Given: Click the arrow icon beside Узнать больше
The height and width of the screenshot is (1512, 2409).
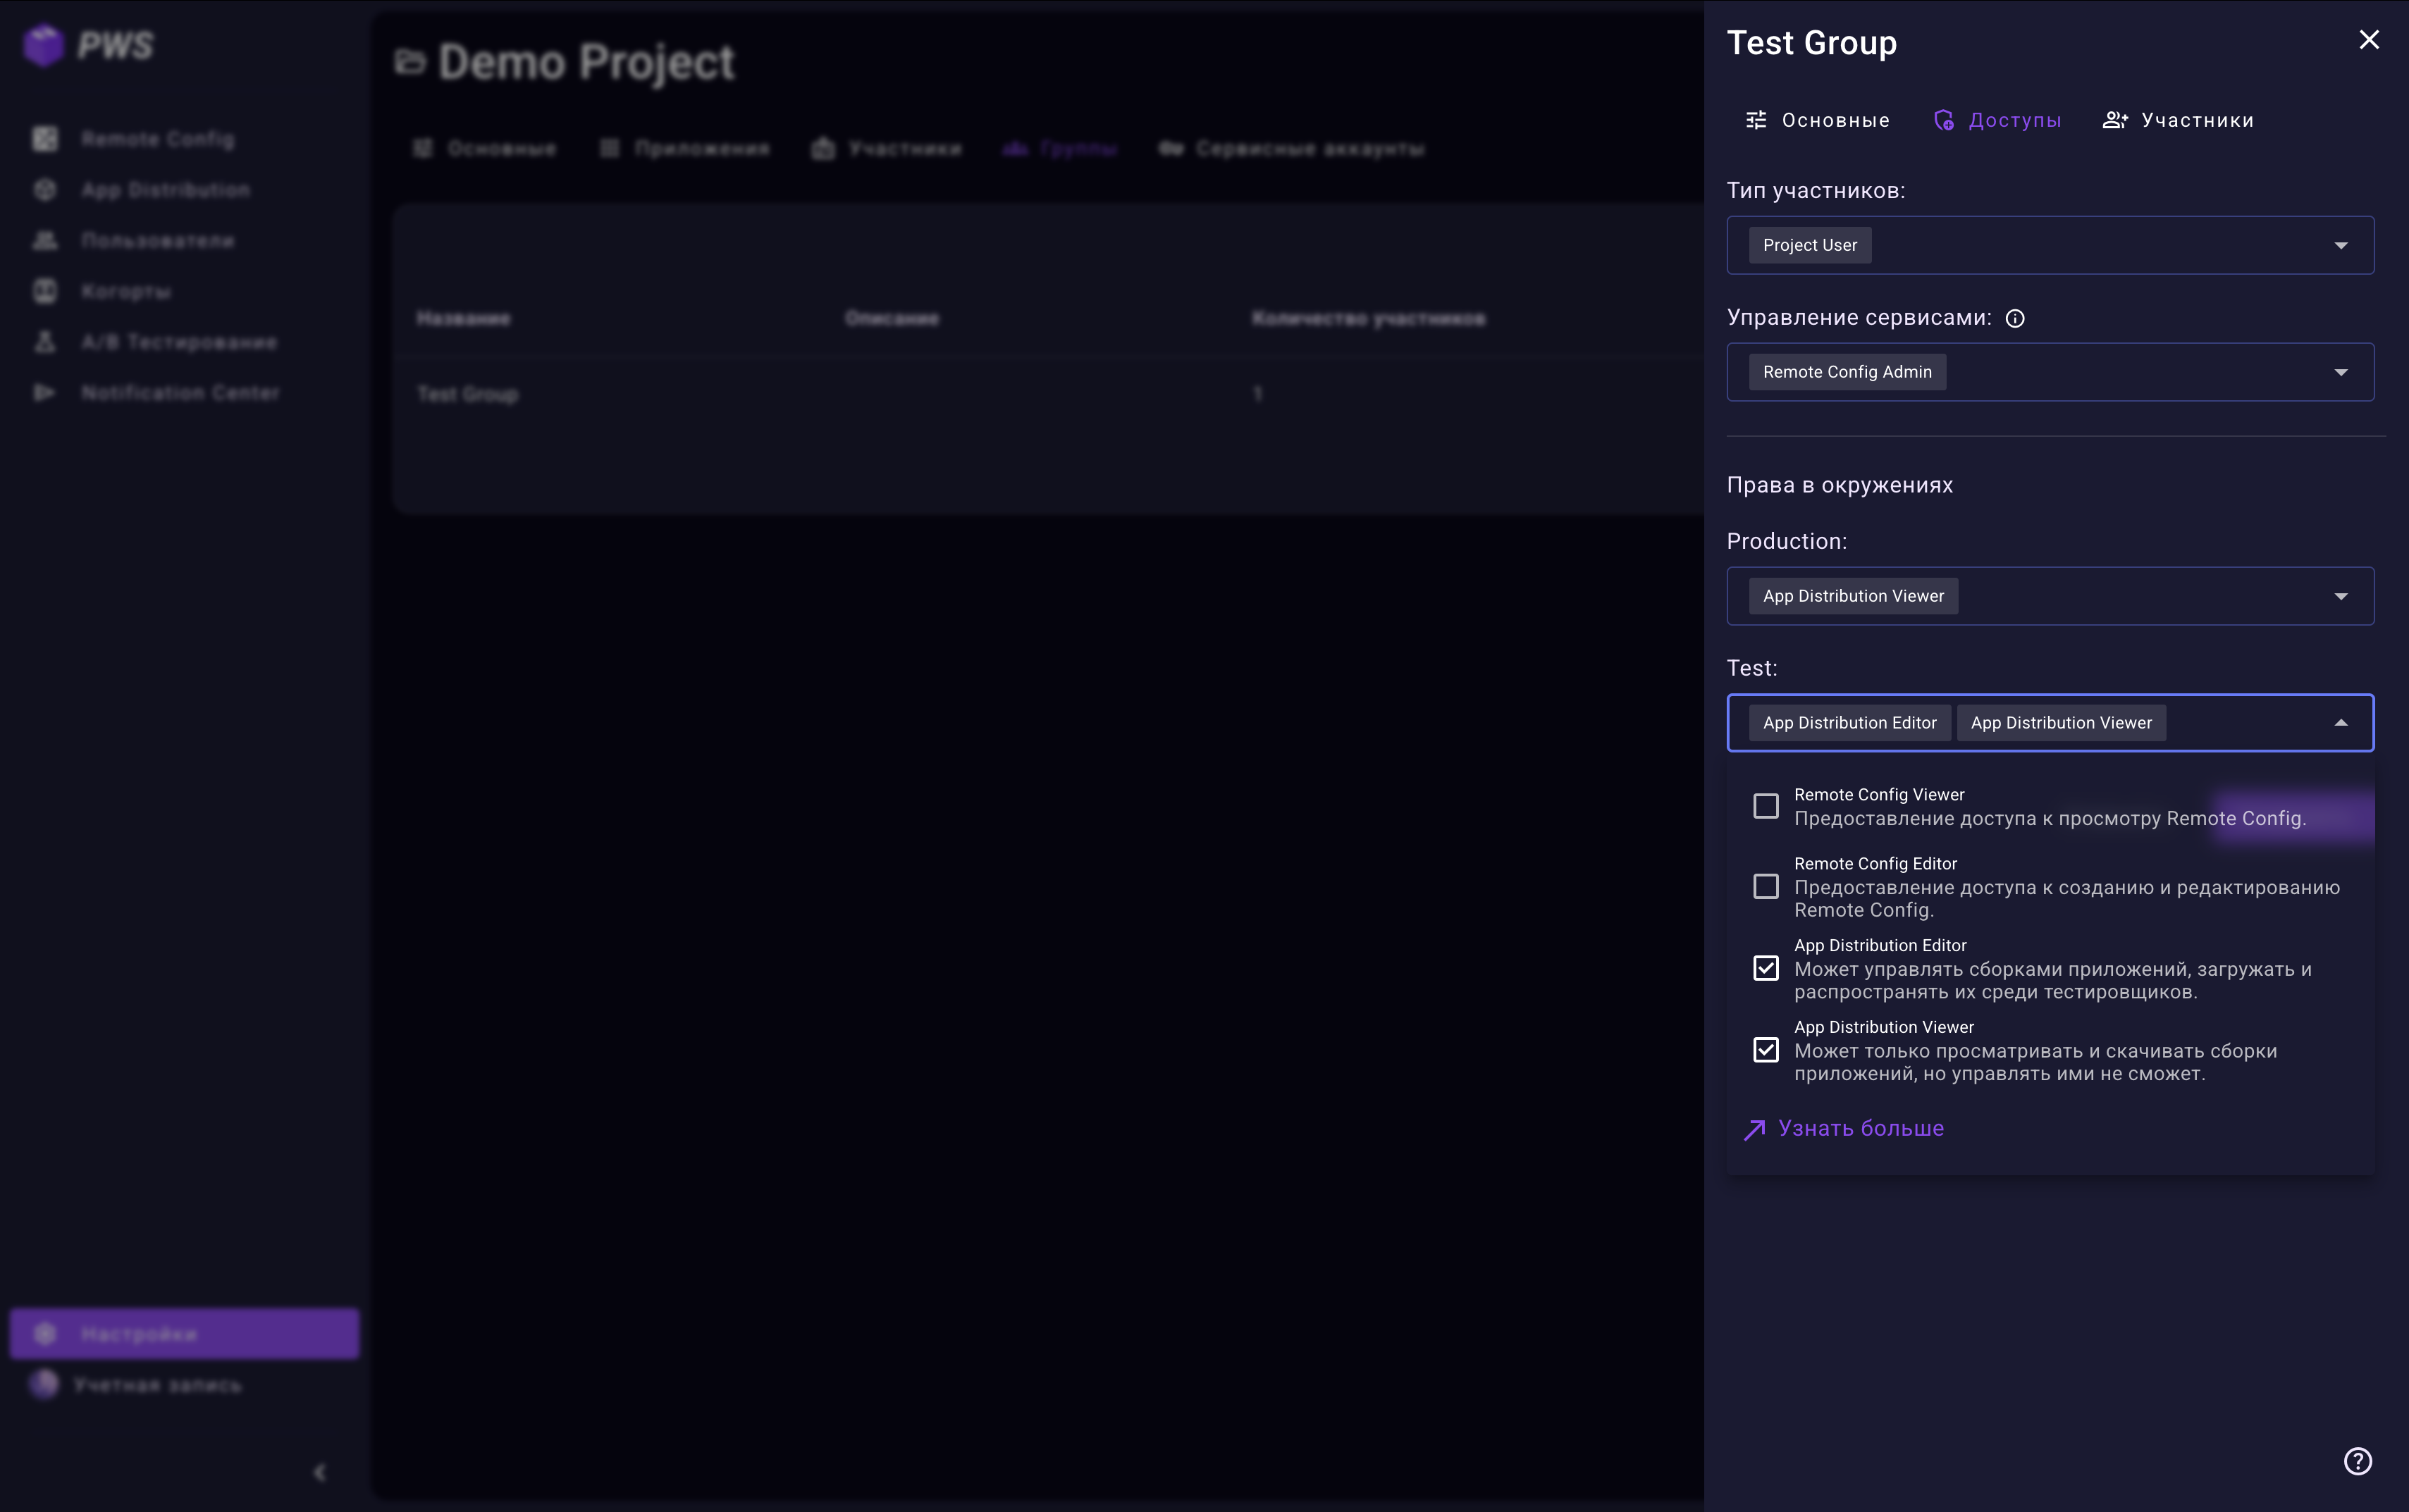Looking at the screenshot, I should 1755,1129.
